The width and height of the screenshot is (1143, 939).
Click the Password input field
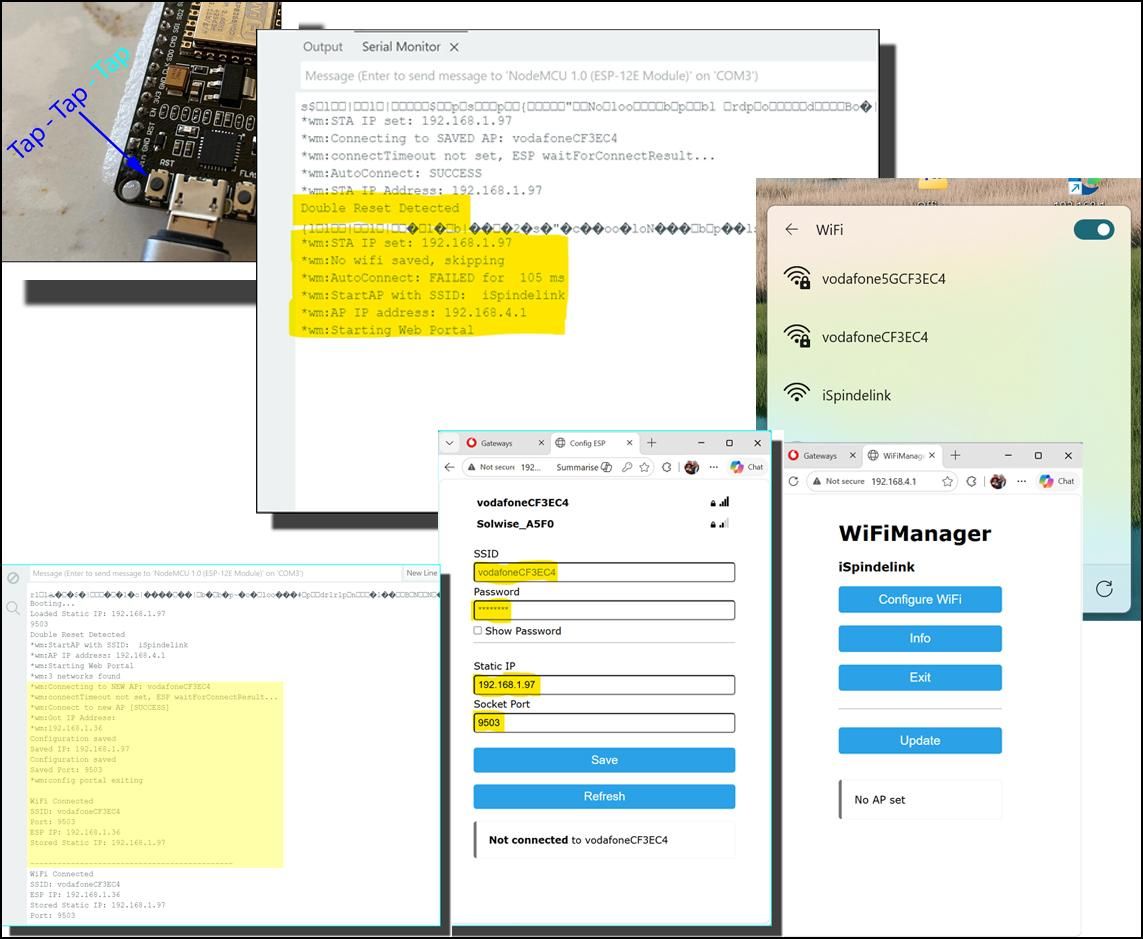tap(604, 610)
